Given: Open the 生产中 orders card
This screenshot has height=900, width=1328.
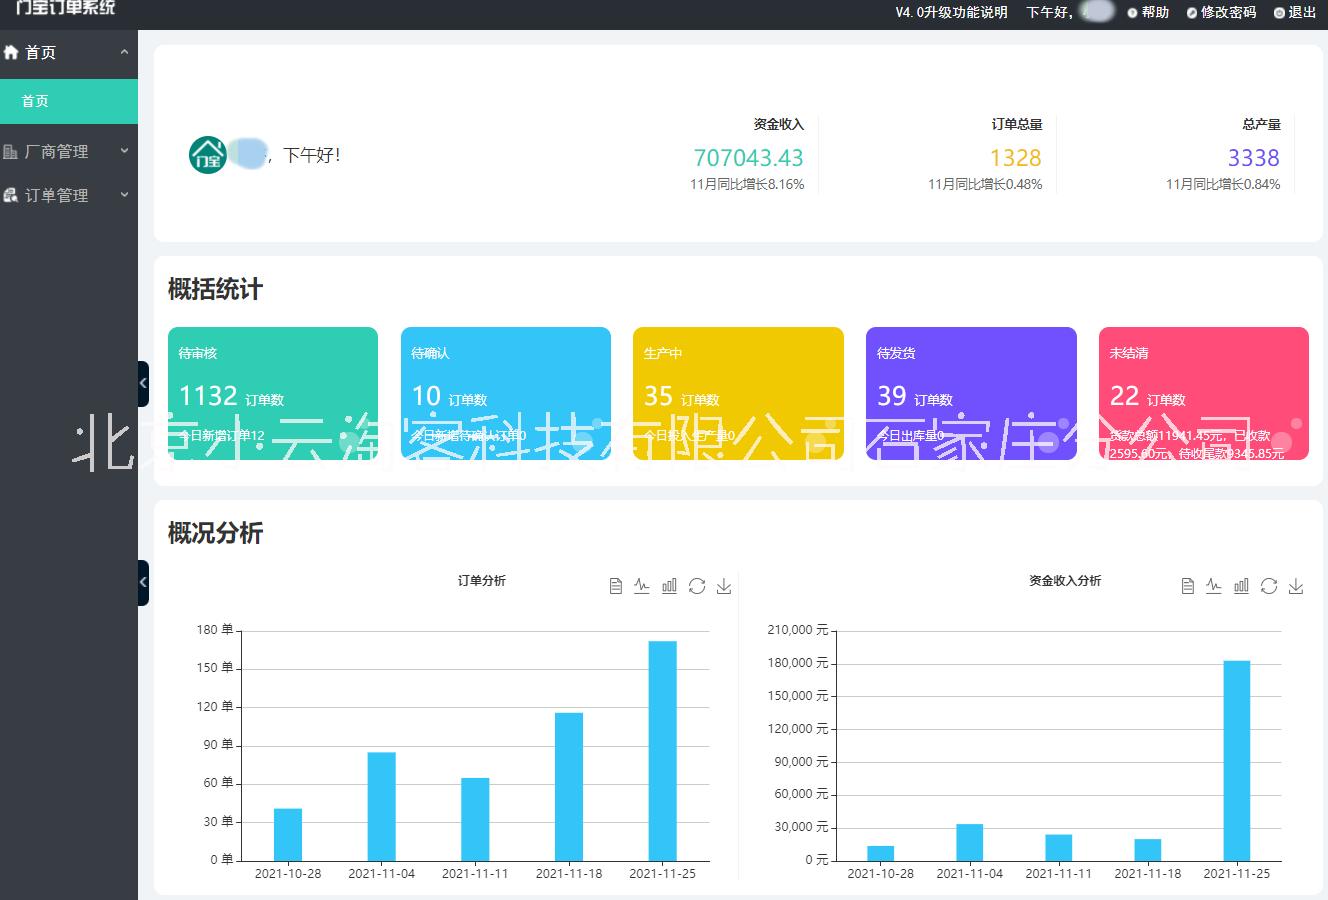Looking at the screenshot, I should pos(738,393).
